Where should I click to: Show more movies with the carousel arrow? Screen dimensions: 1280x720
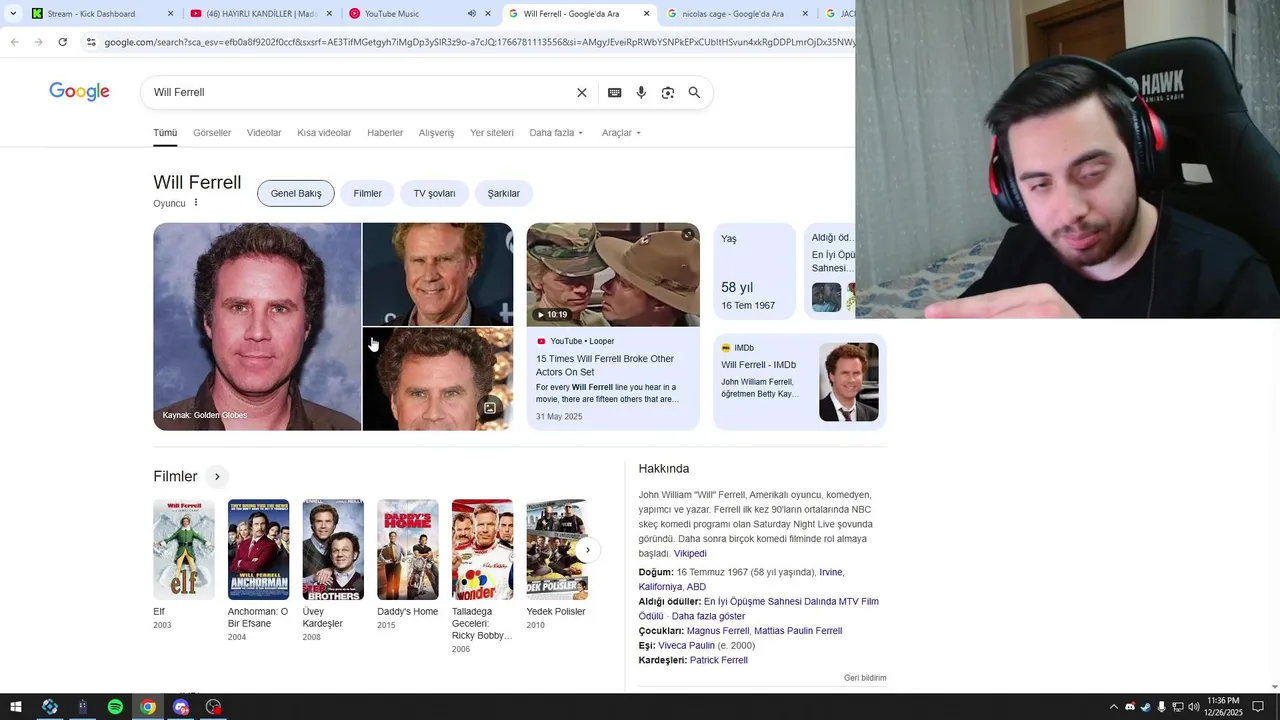(x=588, y=550)
